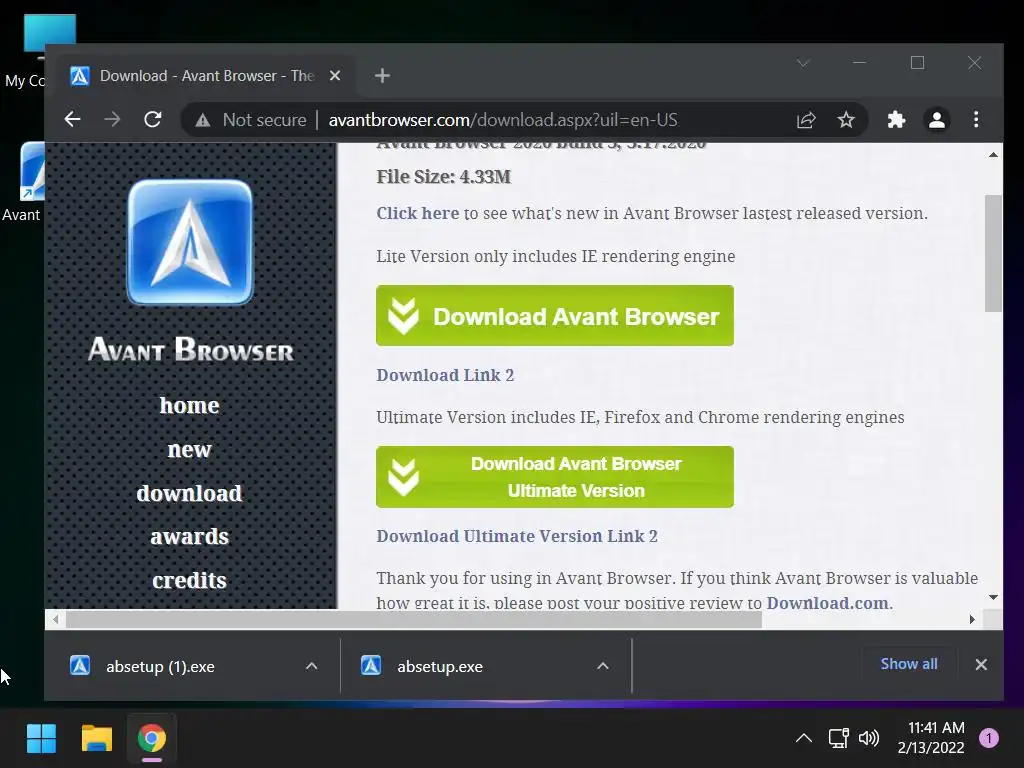1024x768 pixels.
Task: Click the Avant Browser logo image
Action: coord(190,242)
